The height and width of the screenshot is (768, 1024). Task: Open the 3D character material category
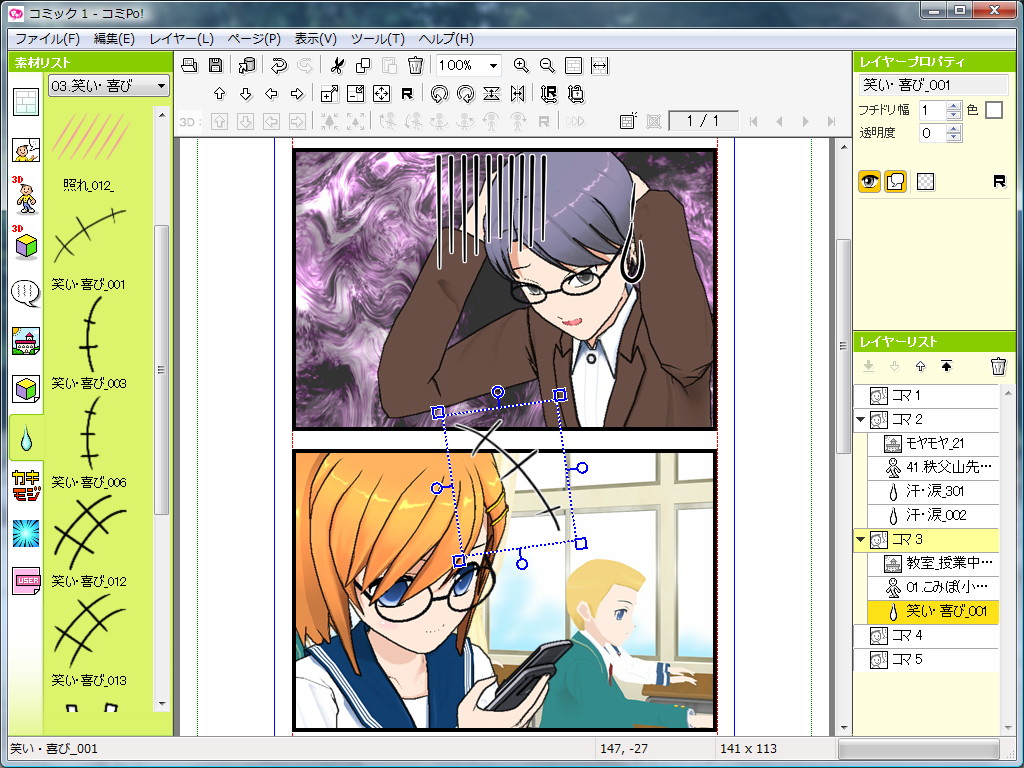(x=26, y=195)
